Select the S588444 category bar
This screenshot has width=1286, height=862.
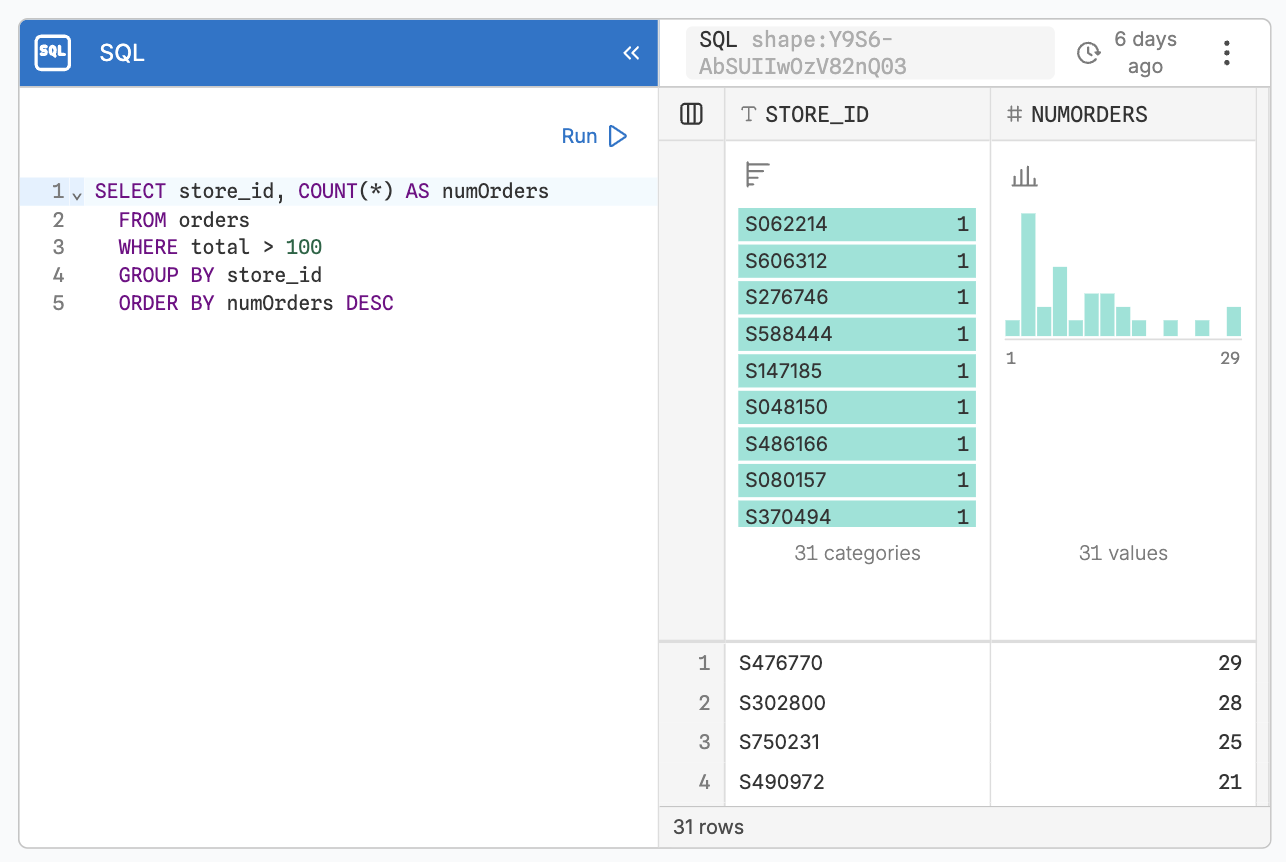[x=857, y=334]
